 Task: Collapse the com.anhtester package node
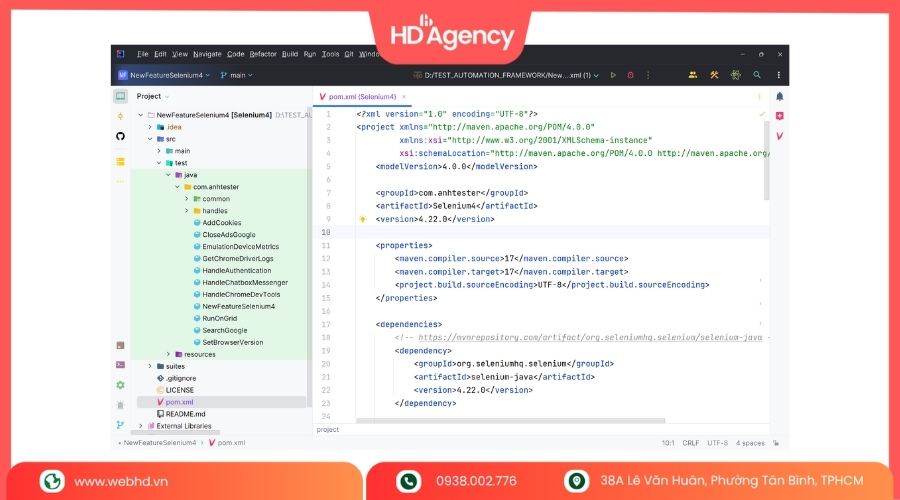pyautogui.click(x=177, y=186)
